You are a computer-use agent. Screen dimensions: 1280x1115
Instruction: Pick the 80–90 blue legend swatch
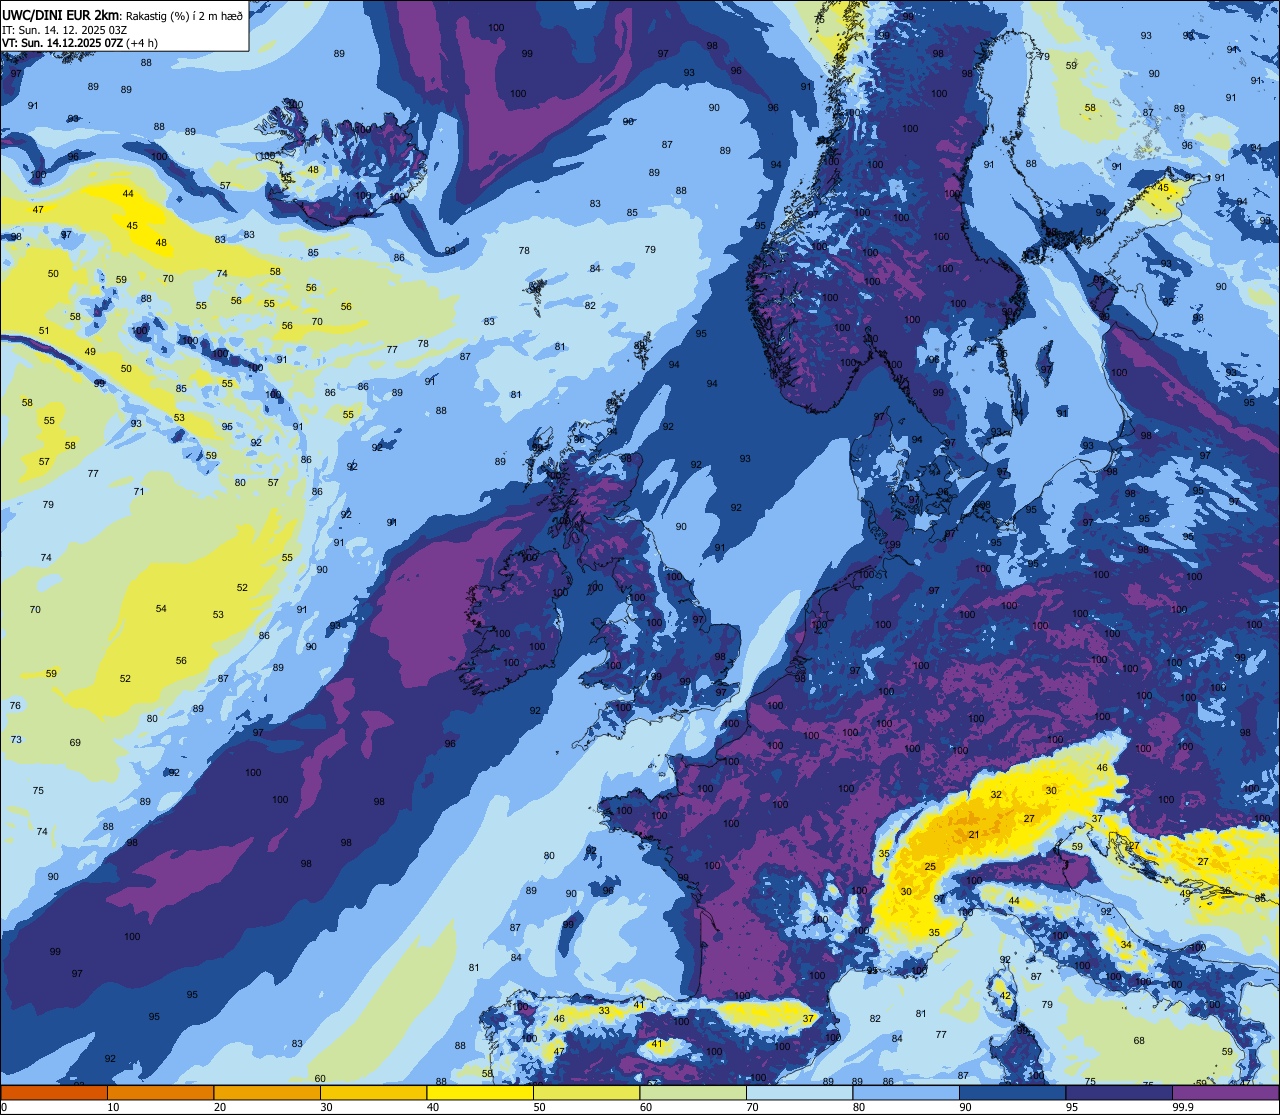pos(906,1092)
